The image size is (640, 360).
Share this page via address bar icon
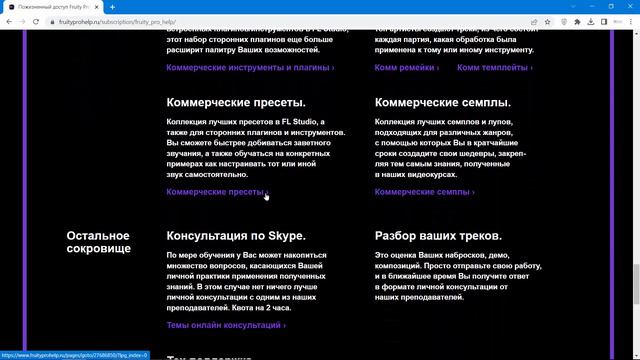pyautogui.click(x=534, y=22)
